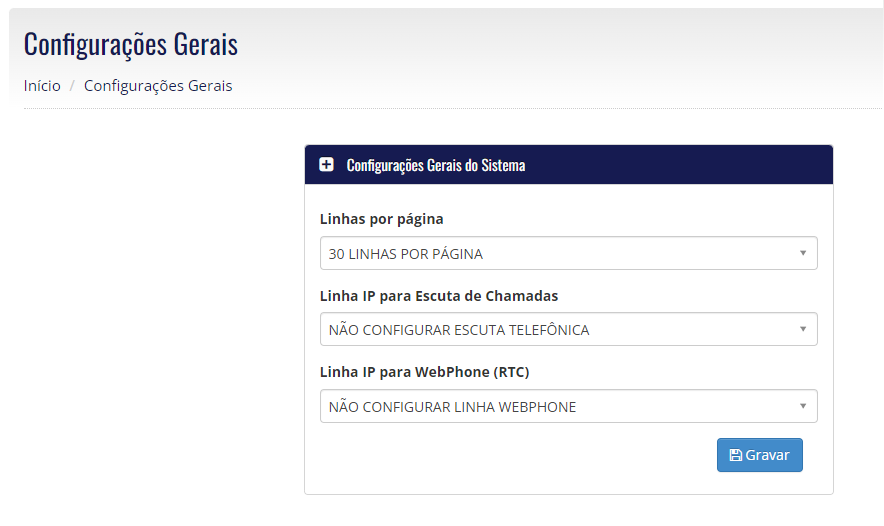Click the Linha IP para Escuta de Chamadas label
Viewport: 884px width, 526px height.
[x=439, y=296]
